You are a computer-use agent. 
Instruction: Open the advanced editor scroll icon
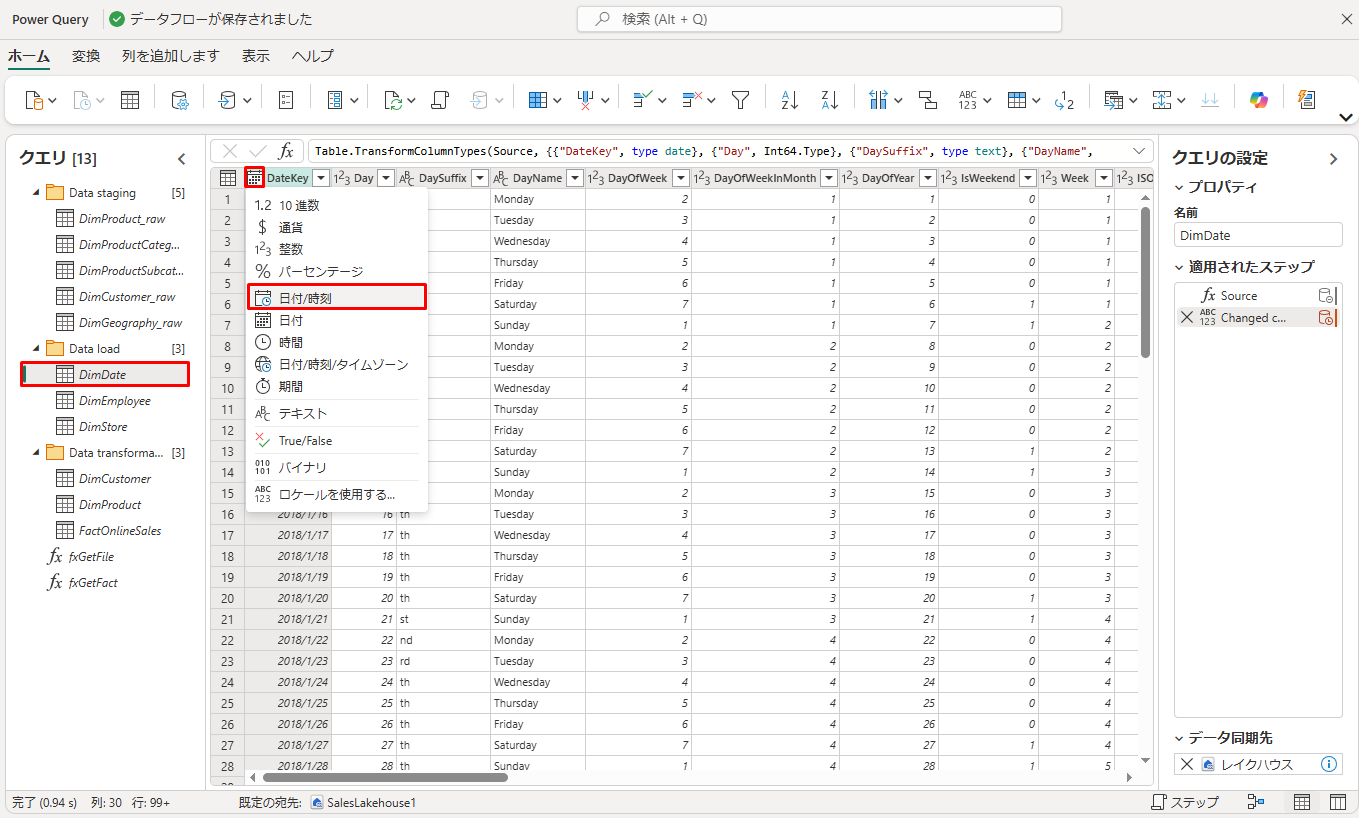pyautogui.click(x=440, y=100)
